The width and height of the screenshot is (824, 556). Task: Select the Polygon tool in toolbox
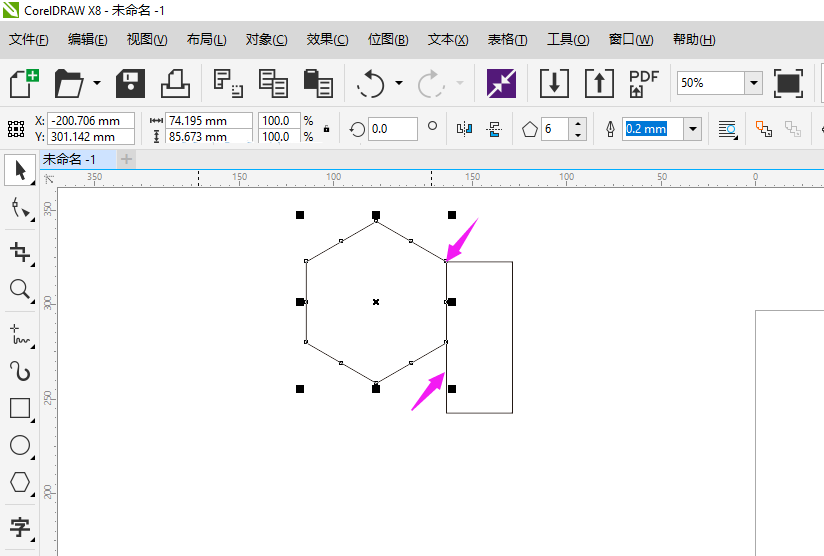(x=20, y=482)
